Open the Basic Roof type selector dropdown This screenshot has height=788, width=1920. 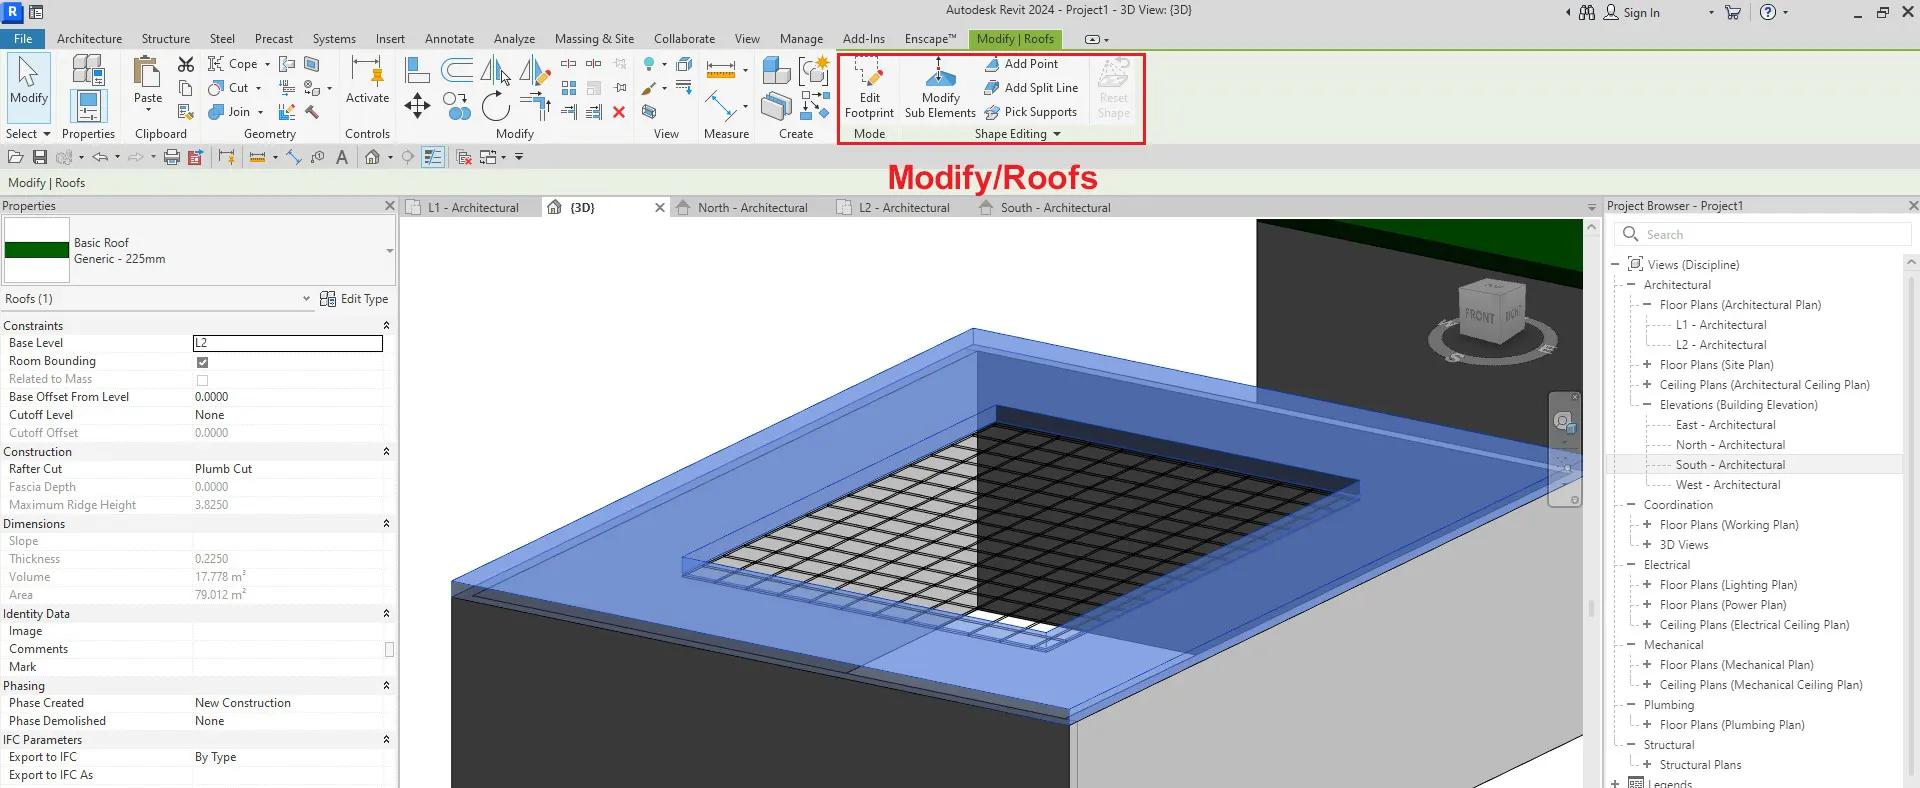pos(389,251)
